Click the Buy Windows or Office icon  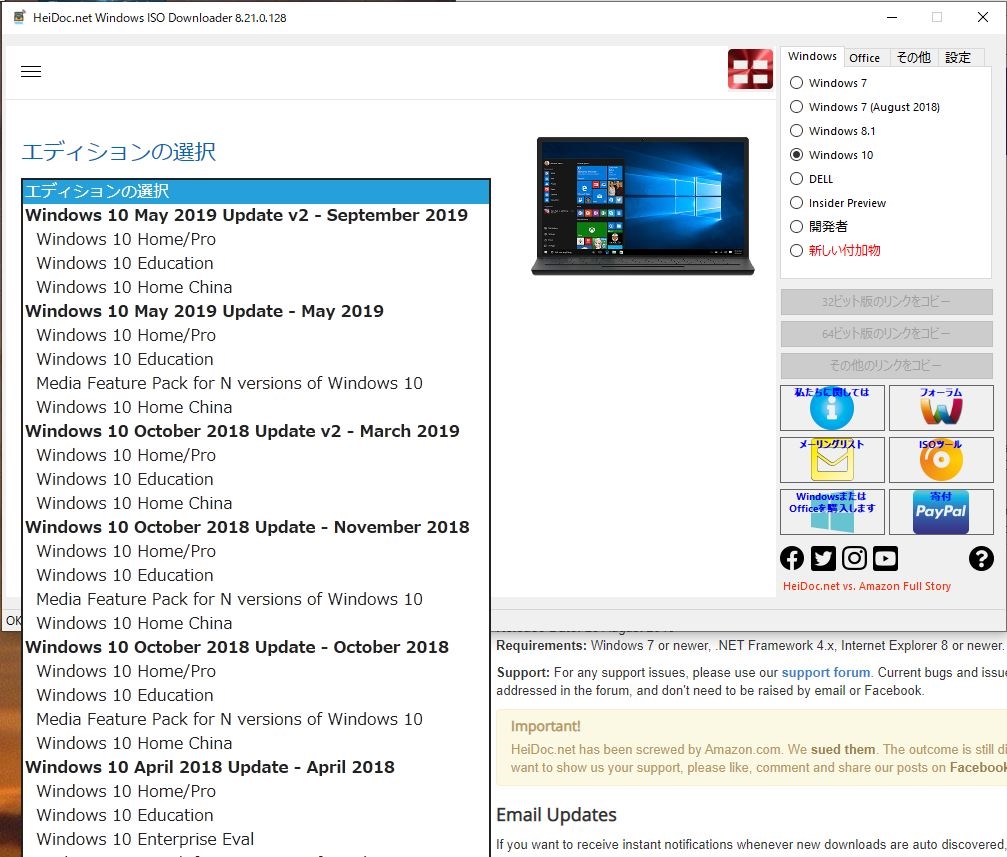coord(832,512)
